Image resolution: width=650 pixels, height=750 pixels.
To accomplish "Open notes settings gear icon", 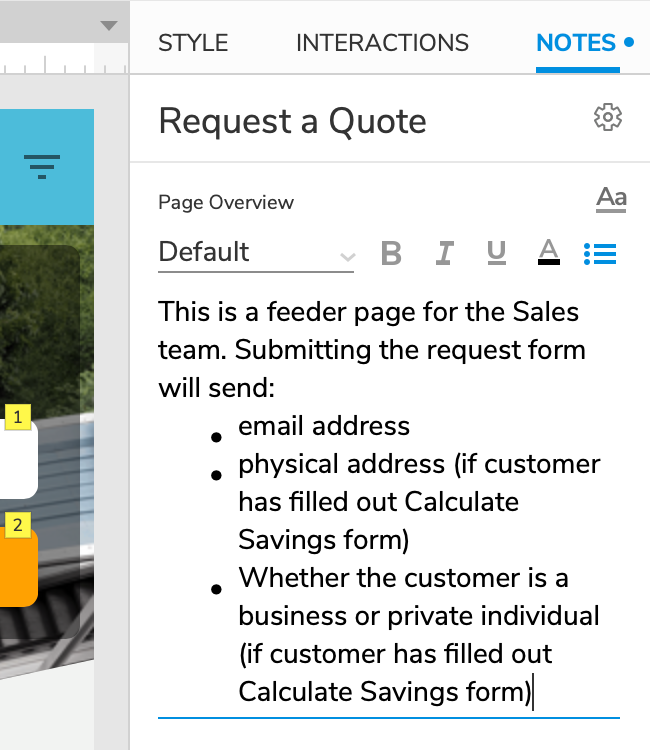I will (x=607, y=118).
